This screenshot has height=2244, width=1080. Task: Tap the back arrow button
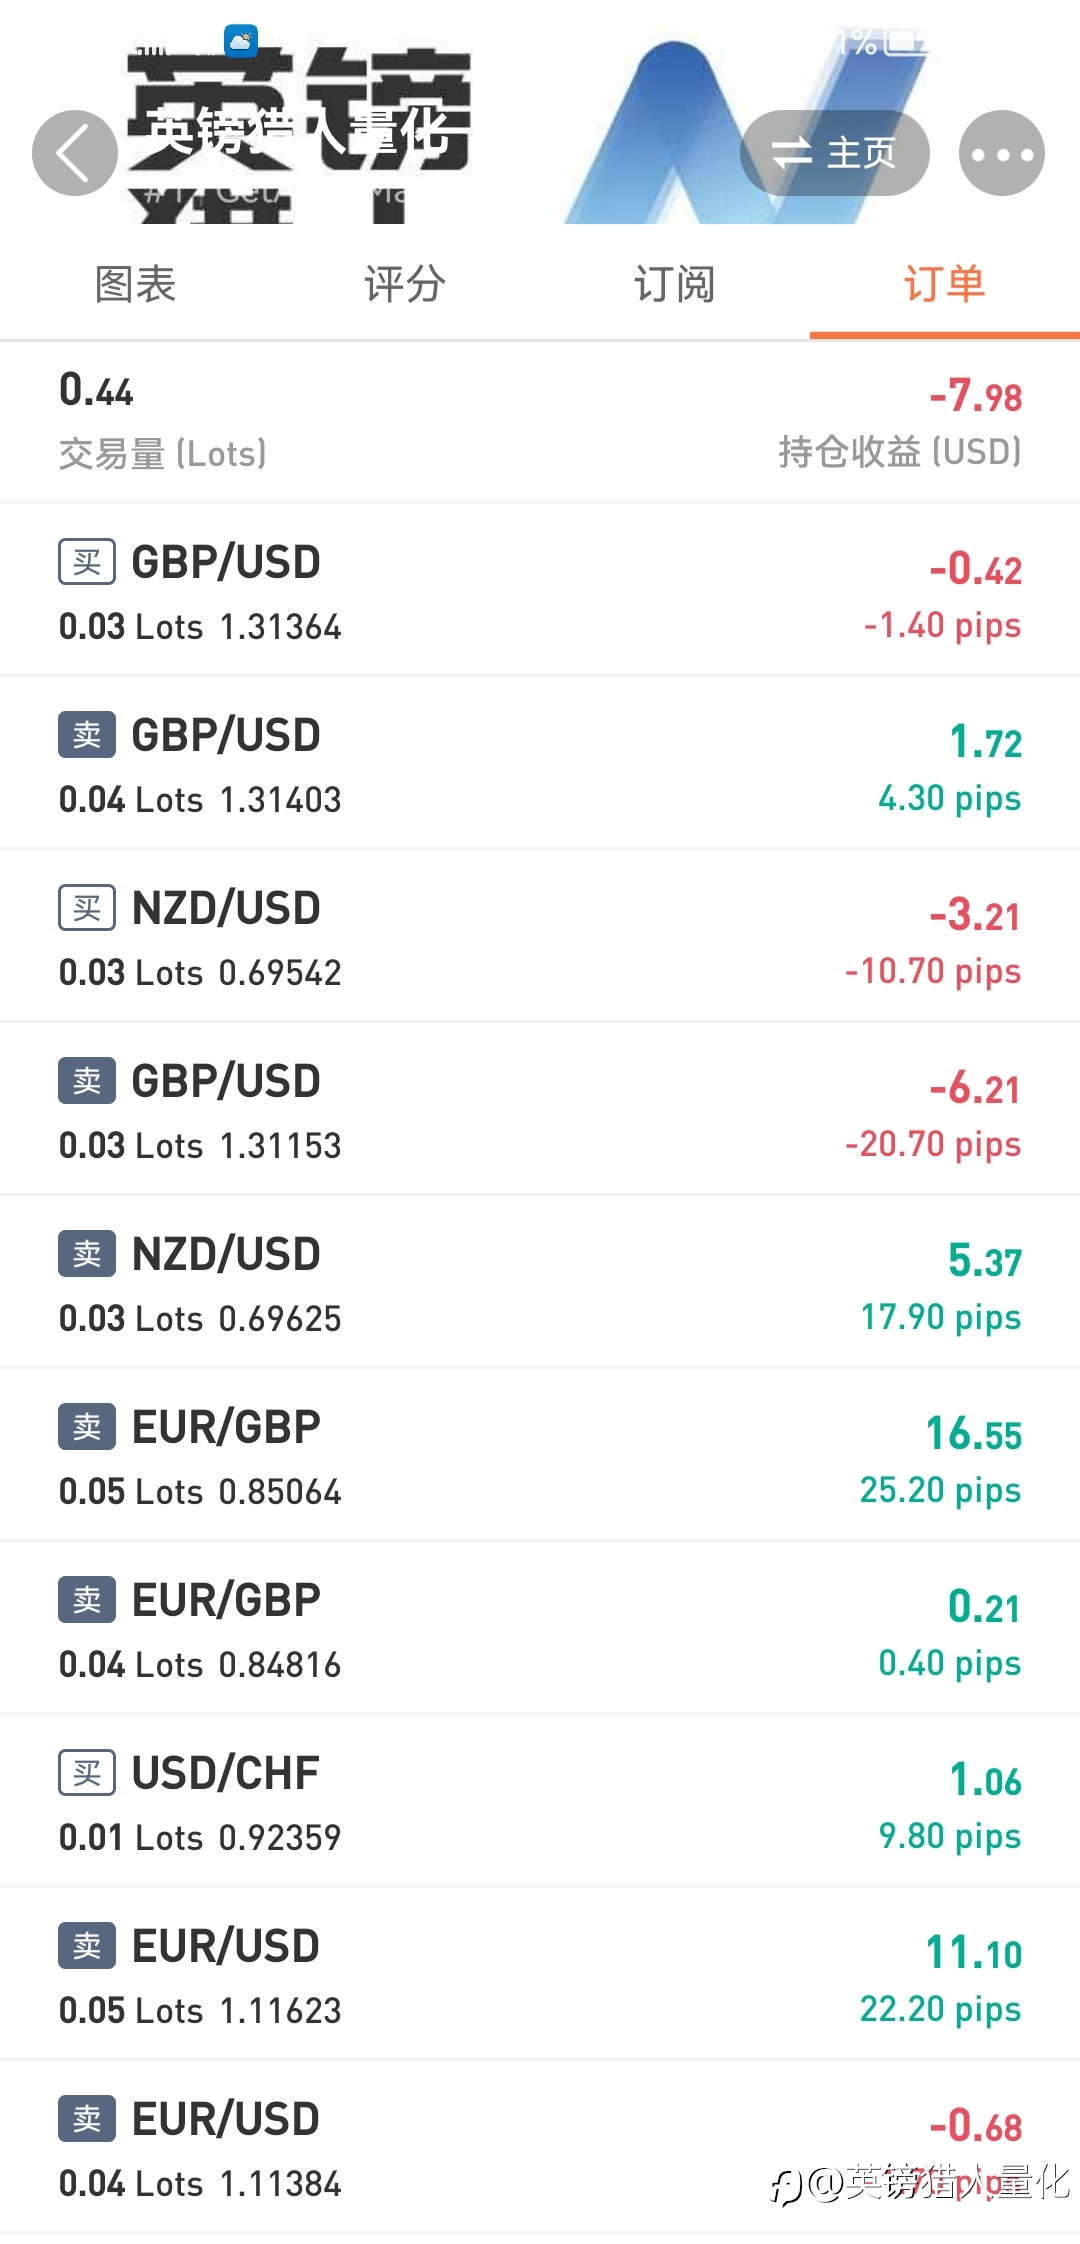74,153
